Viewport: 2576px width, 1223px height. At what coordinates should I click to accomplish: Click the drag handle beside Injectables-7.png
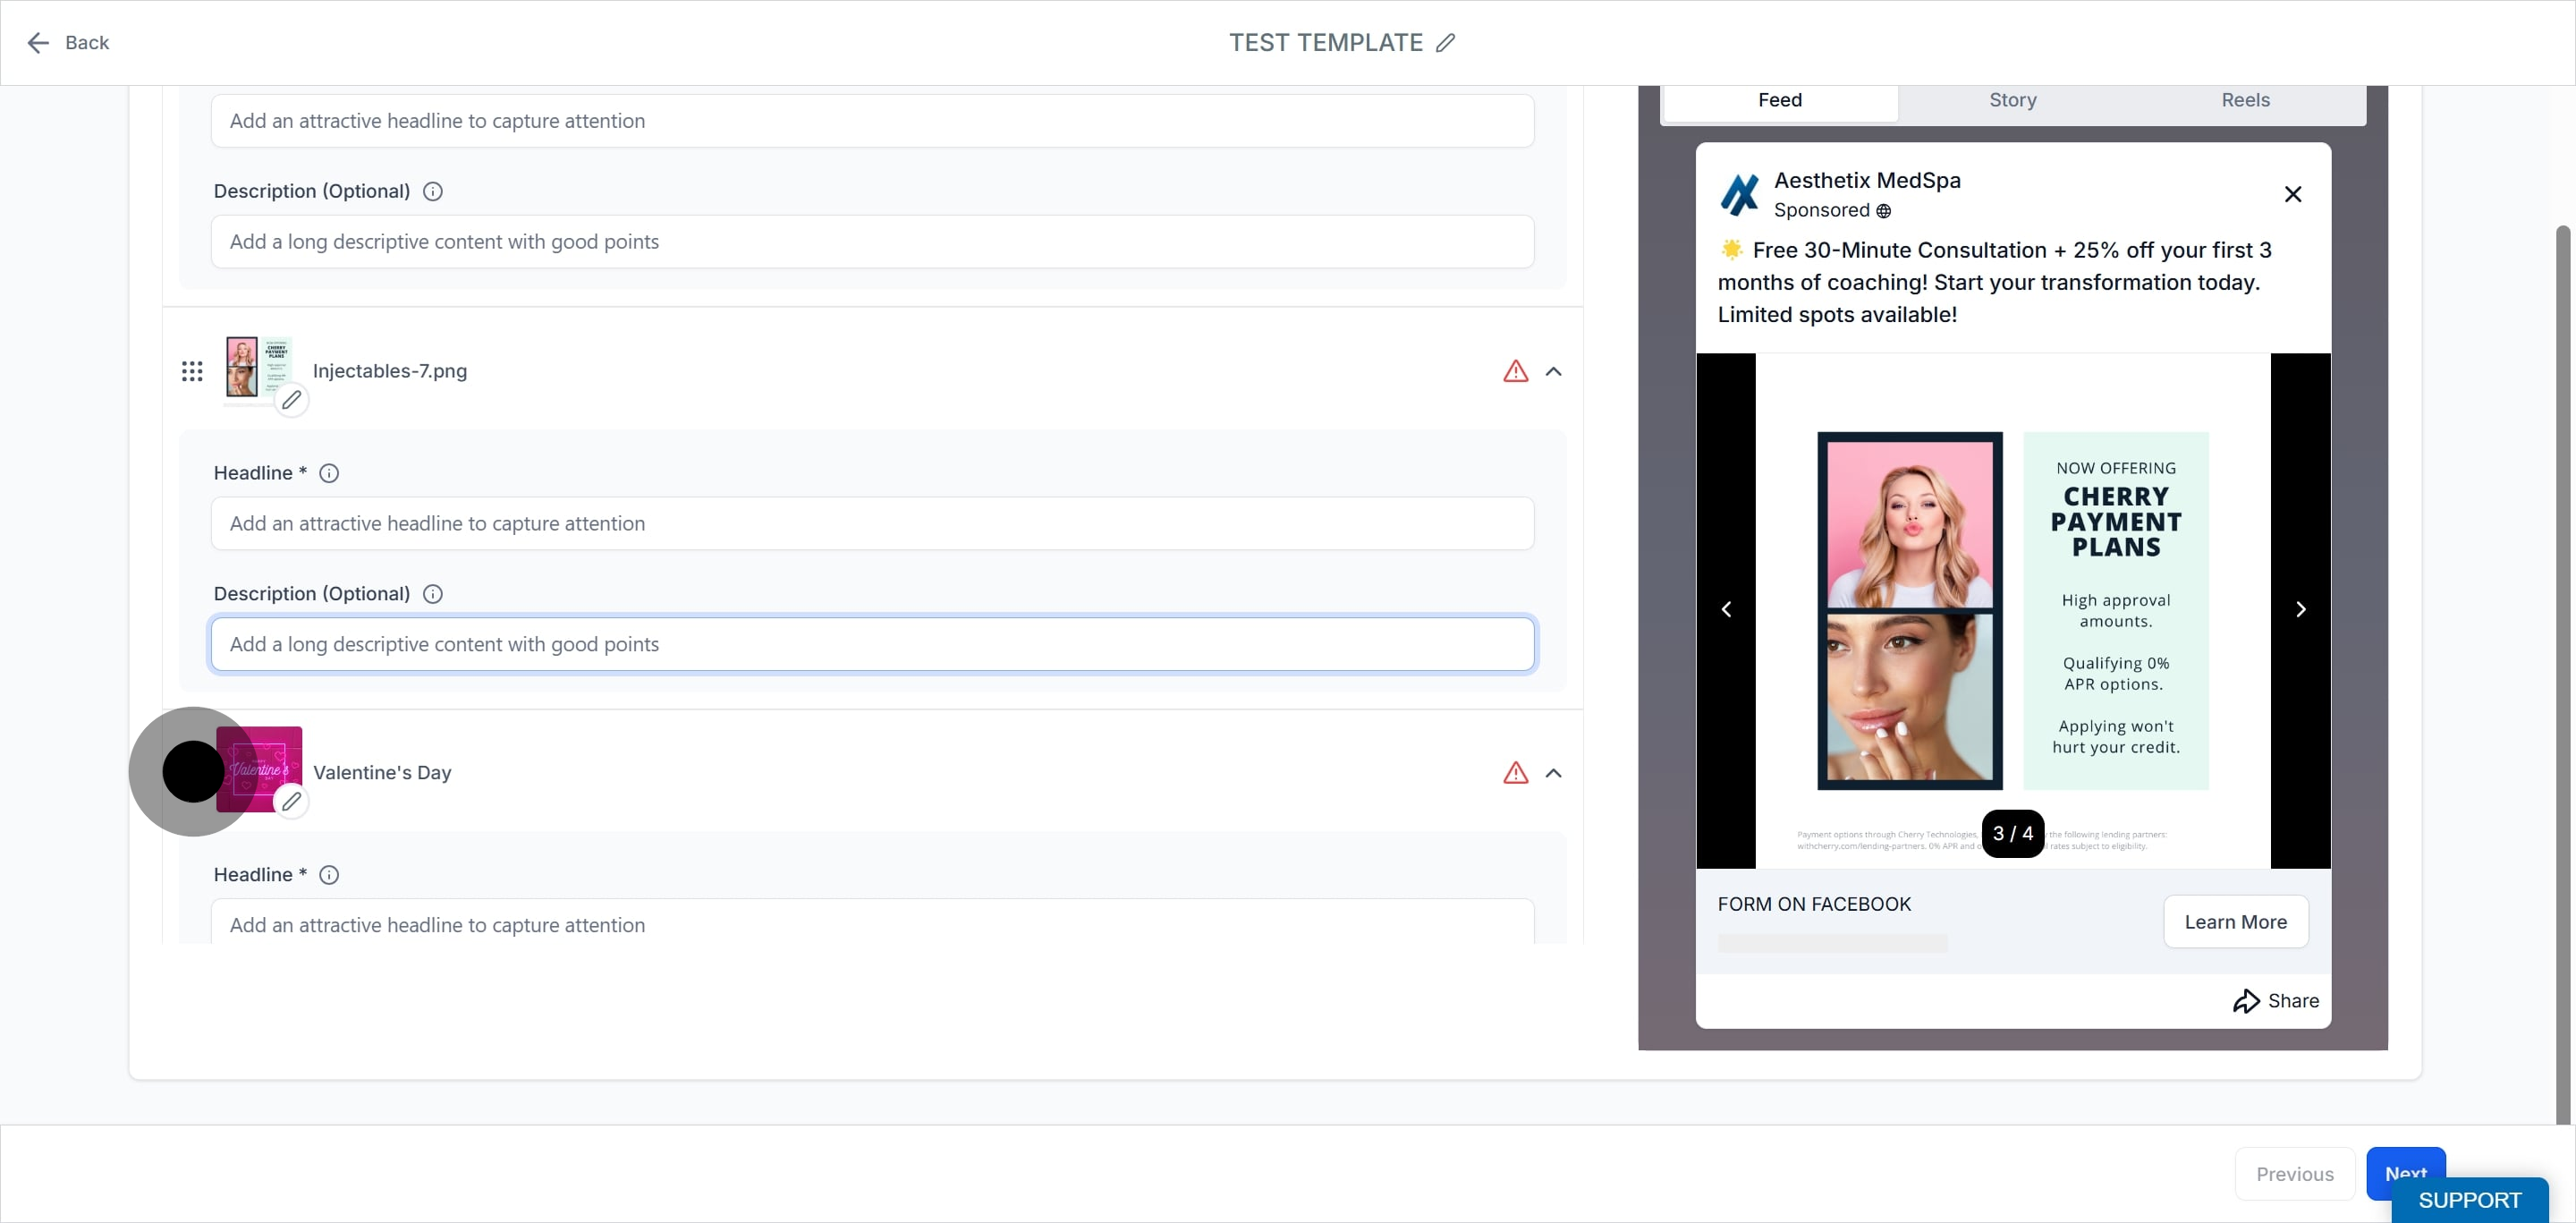(192, 371)
